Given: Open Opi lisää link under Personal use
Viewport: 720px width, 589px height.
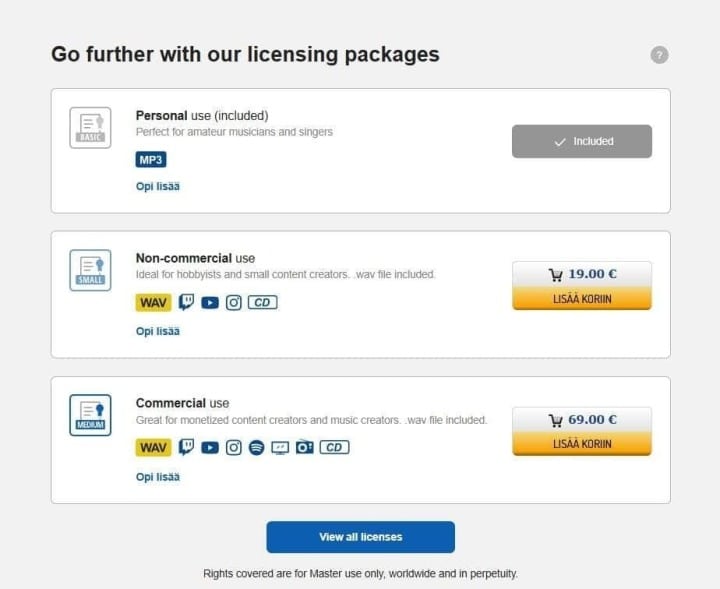Looking at the screenshot, I should (x=158, y=186).
